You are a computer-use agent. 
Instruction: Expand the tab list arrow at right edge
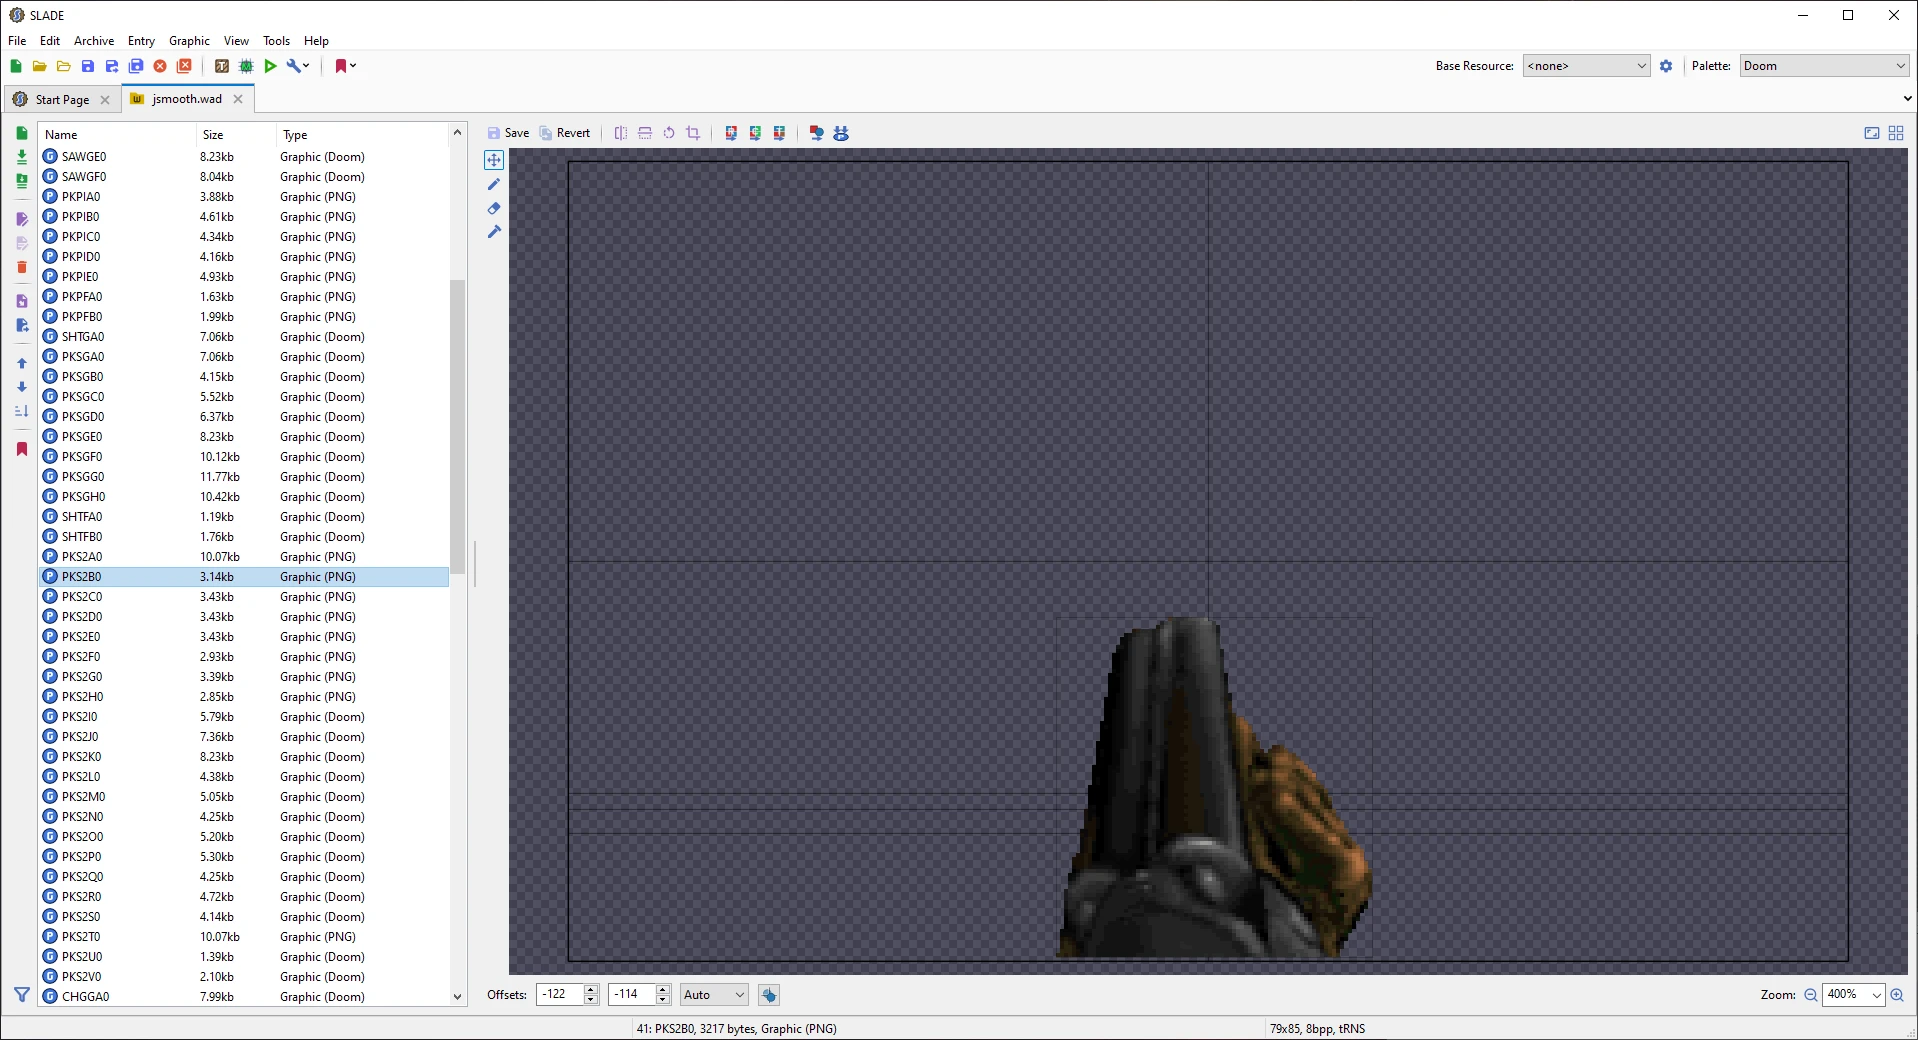pos(1907,99)
